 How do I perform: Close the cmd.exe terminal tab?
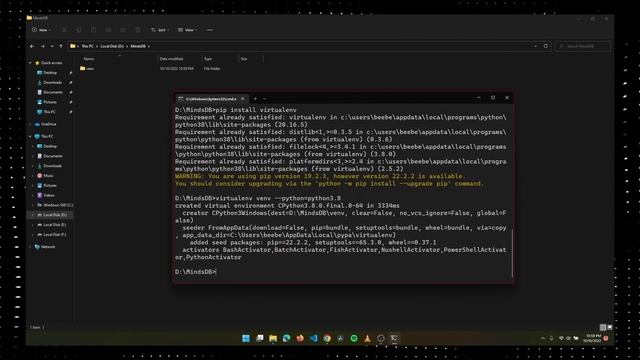243,99
